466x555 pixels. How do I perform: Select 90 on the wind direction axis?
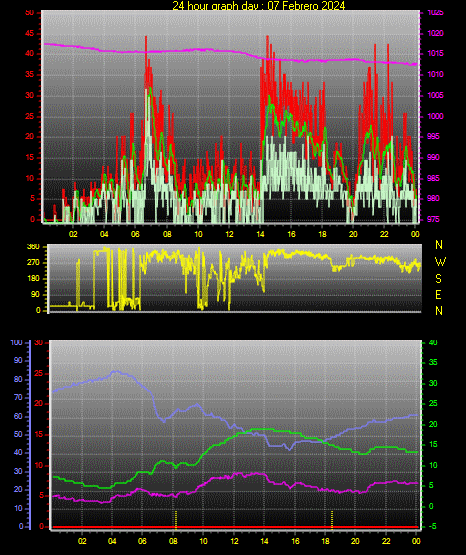click(x=35, y=294)
